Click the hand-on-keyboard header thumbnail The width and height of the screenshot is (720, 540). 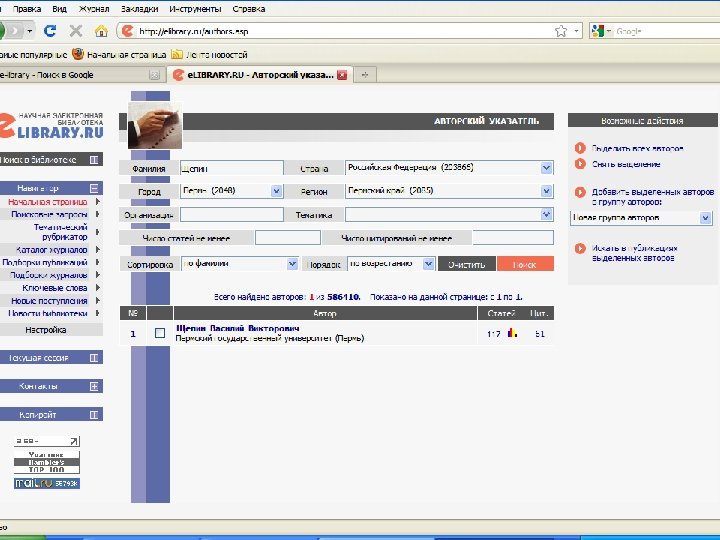pos(155,125)
